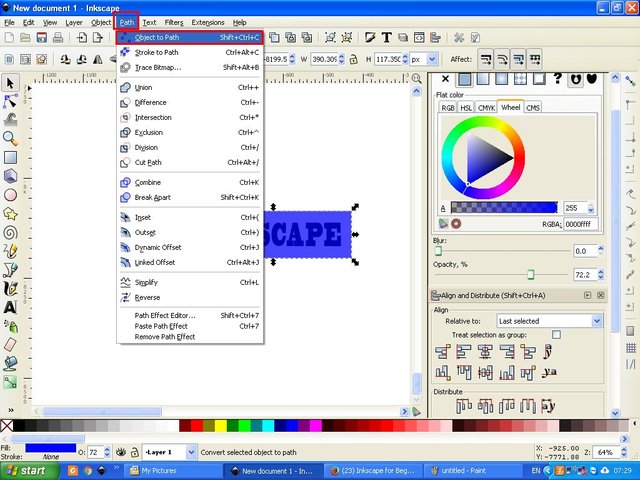This screenshot has width=640, height=480.
Task: Open the Extensions menu
Action: pyautogui.click(x=208, y=22)
